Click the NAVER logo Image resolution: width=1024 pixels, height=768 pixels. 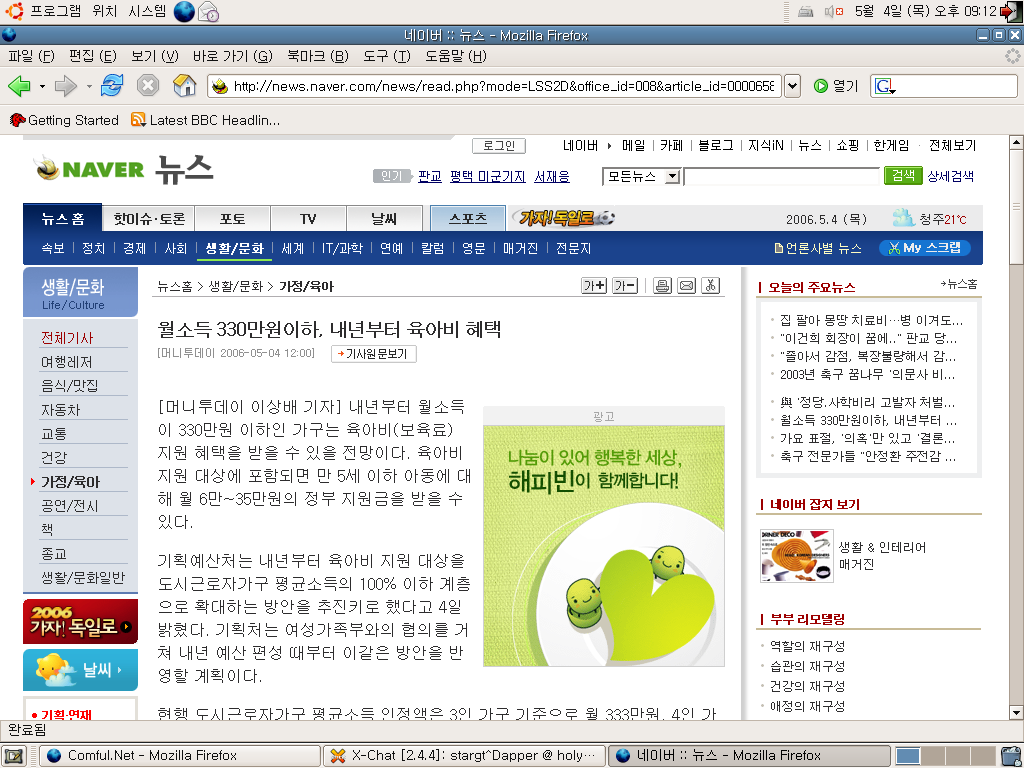click(90, 169)
